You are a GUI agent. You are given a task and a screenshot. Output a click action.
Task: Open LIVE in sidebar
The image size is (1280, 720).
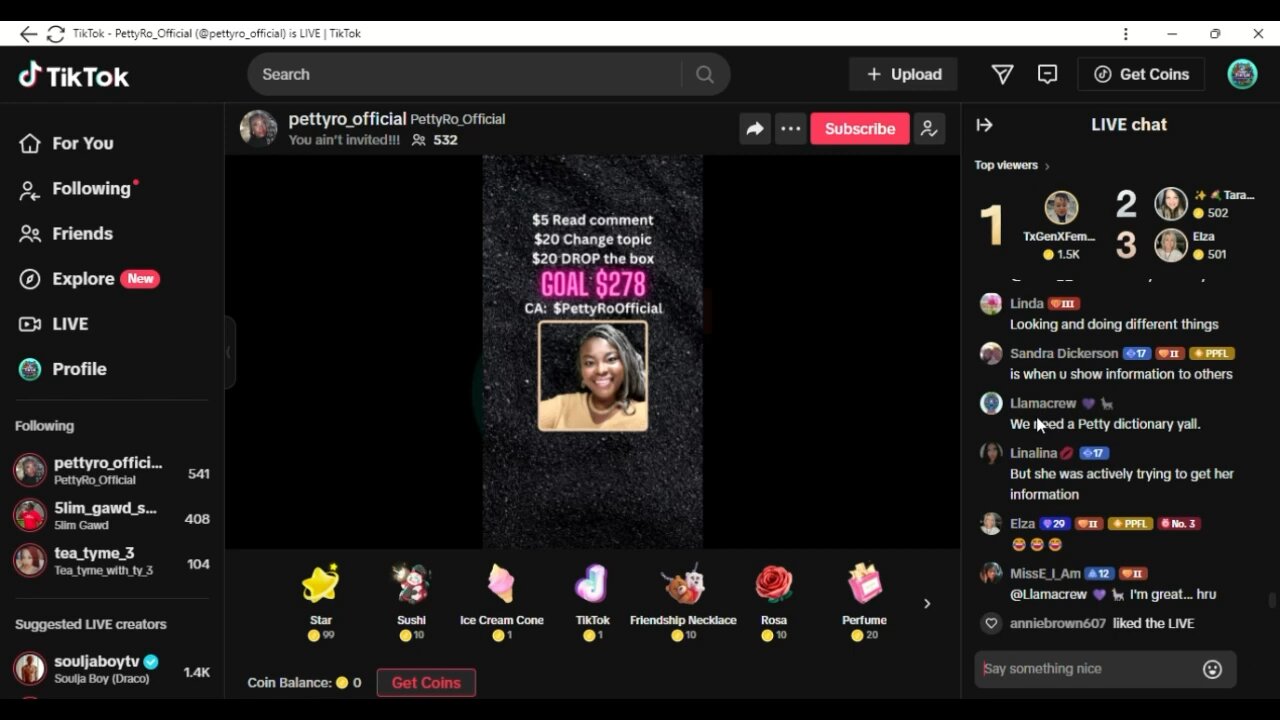coord(54,324)
